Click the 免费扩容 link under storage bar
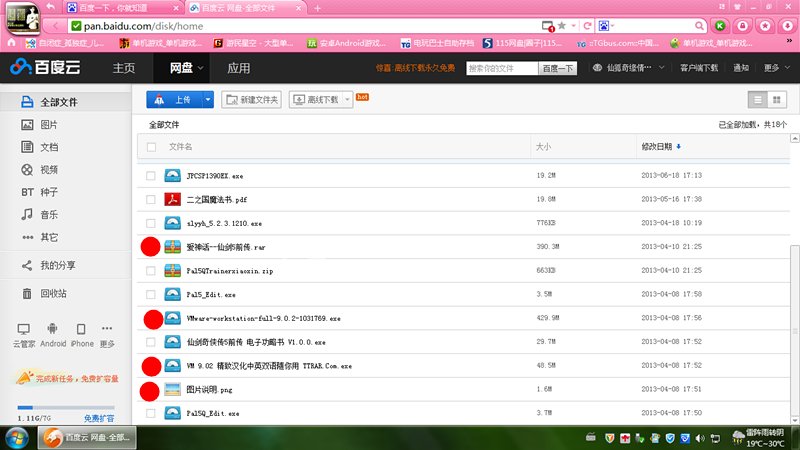800x450 pixels. click(99, 418)
